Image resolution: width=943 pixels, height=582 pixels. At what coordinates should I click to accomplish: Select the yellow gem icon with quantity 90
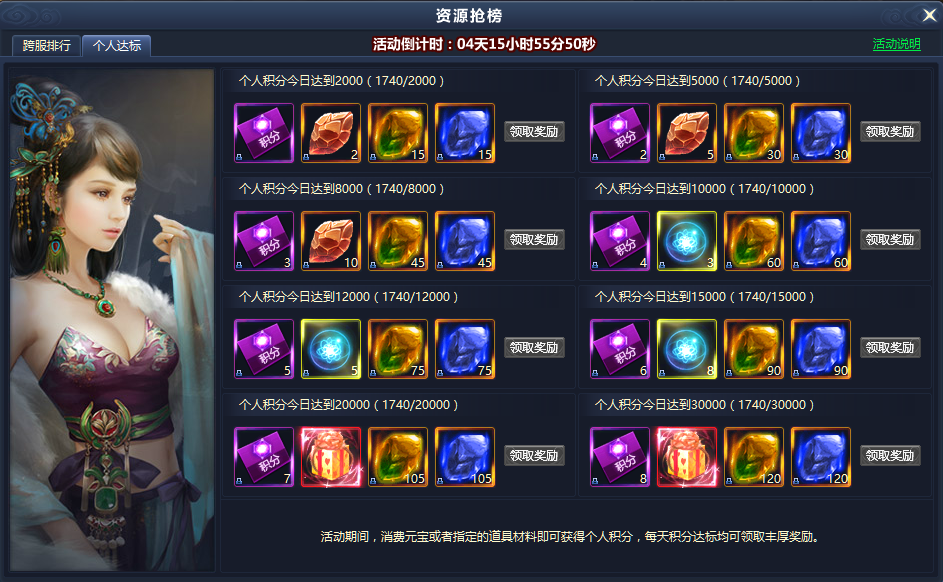click(x=754, y=349)
